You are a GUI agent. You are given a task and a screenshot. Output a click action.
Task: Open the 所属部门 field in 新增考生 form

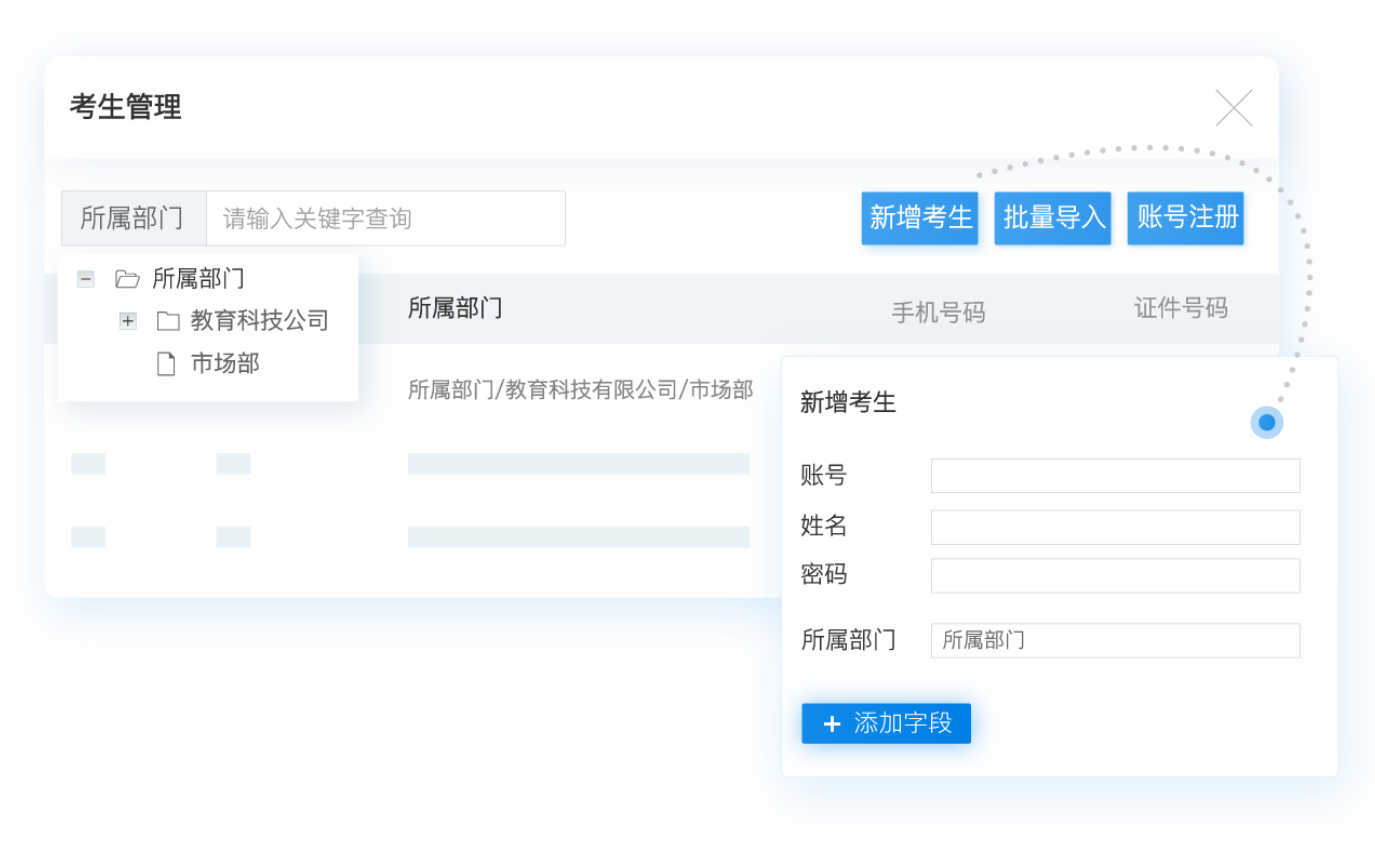[1115, 641]
